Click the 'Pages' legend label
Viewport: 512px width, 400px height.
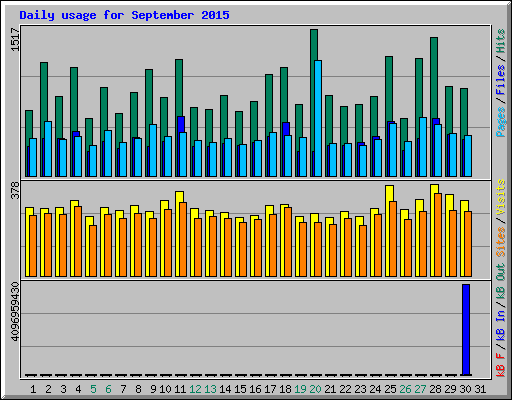click(501, 122)
